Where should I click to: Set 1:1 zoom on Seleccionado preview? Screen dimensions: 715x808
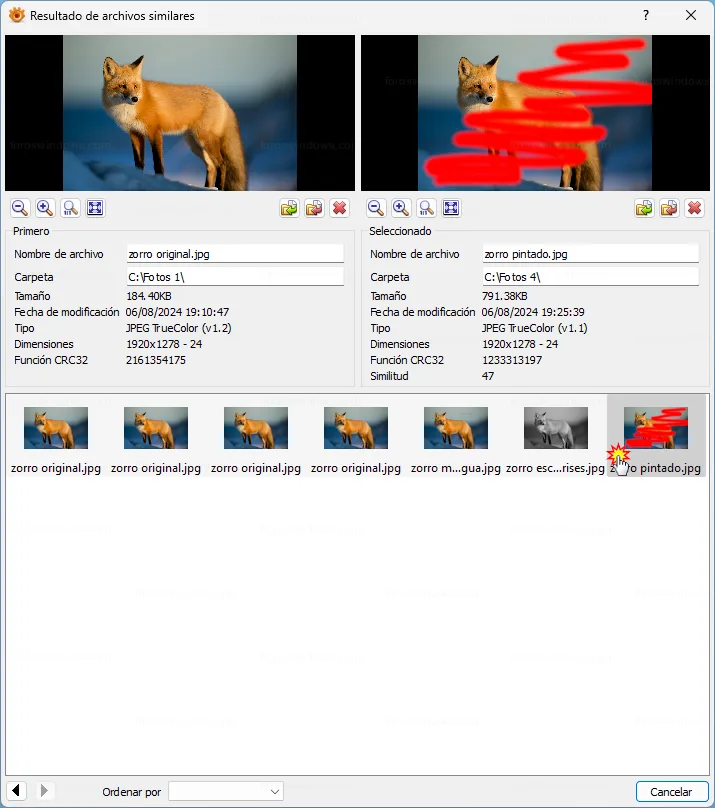click(426, 208)
